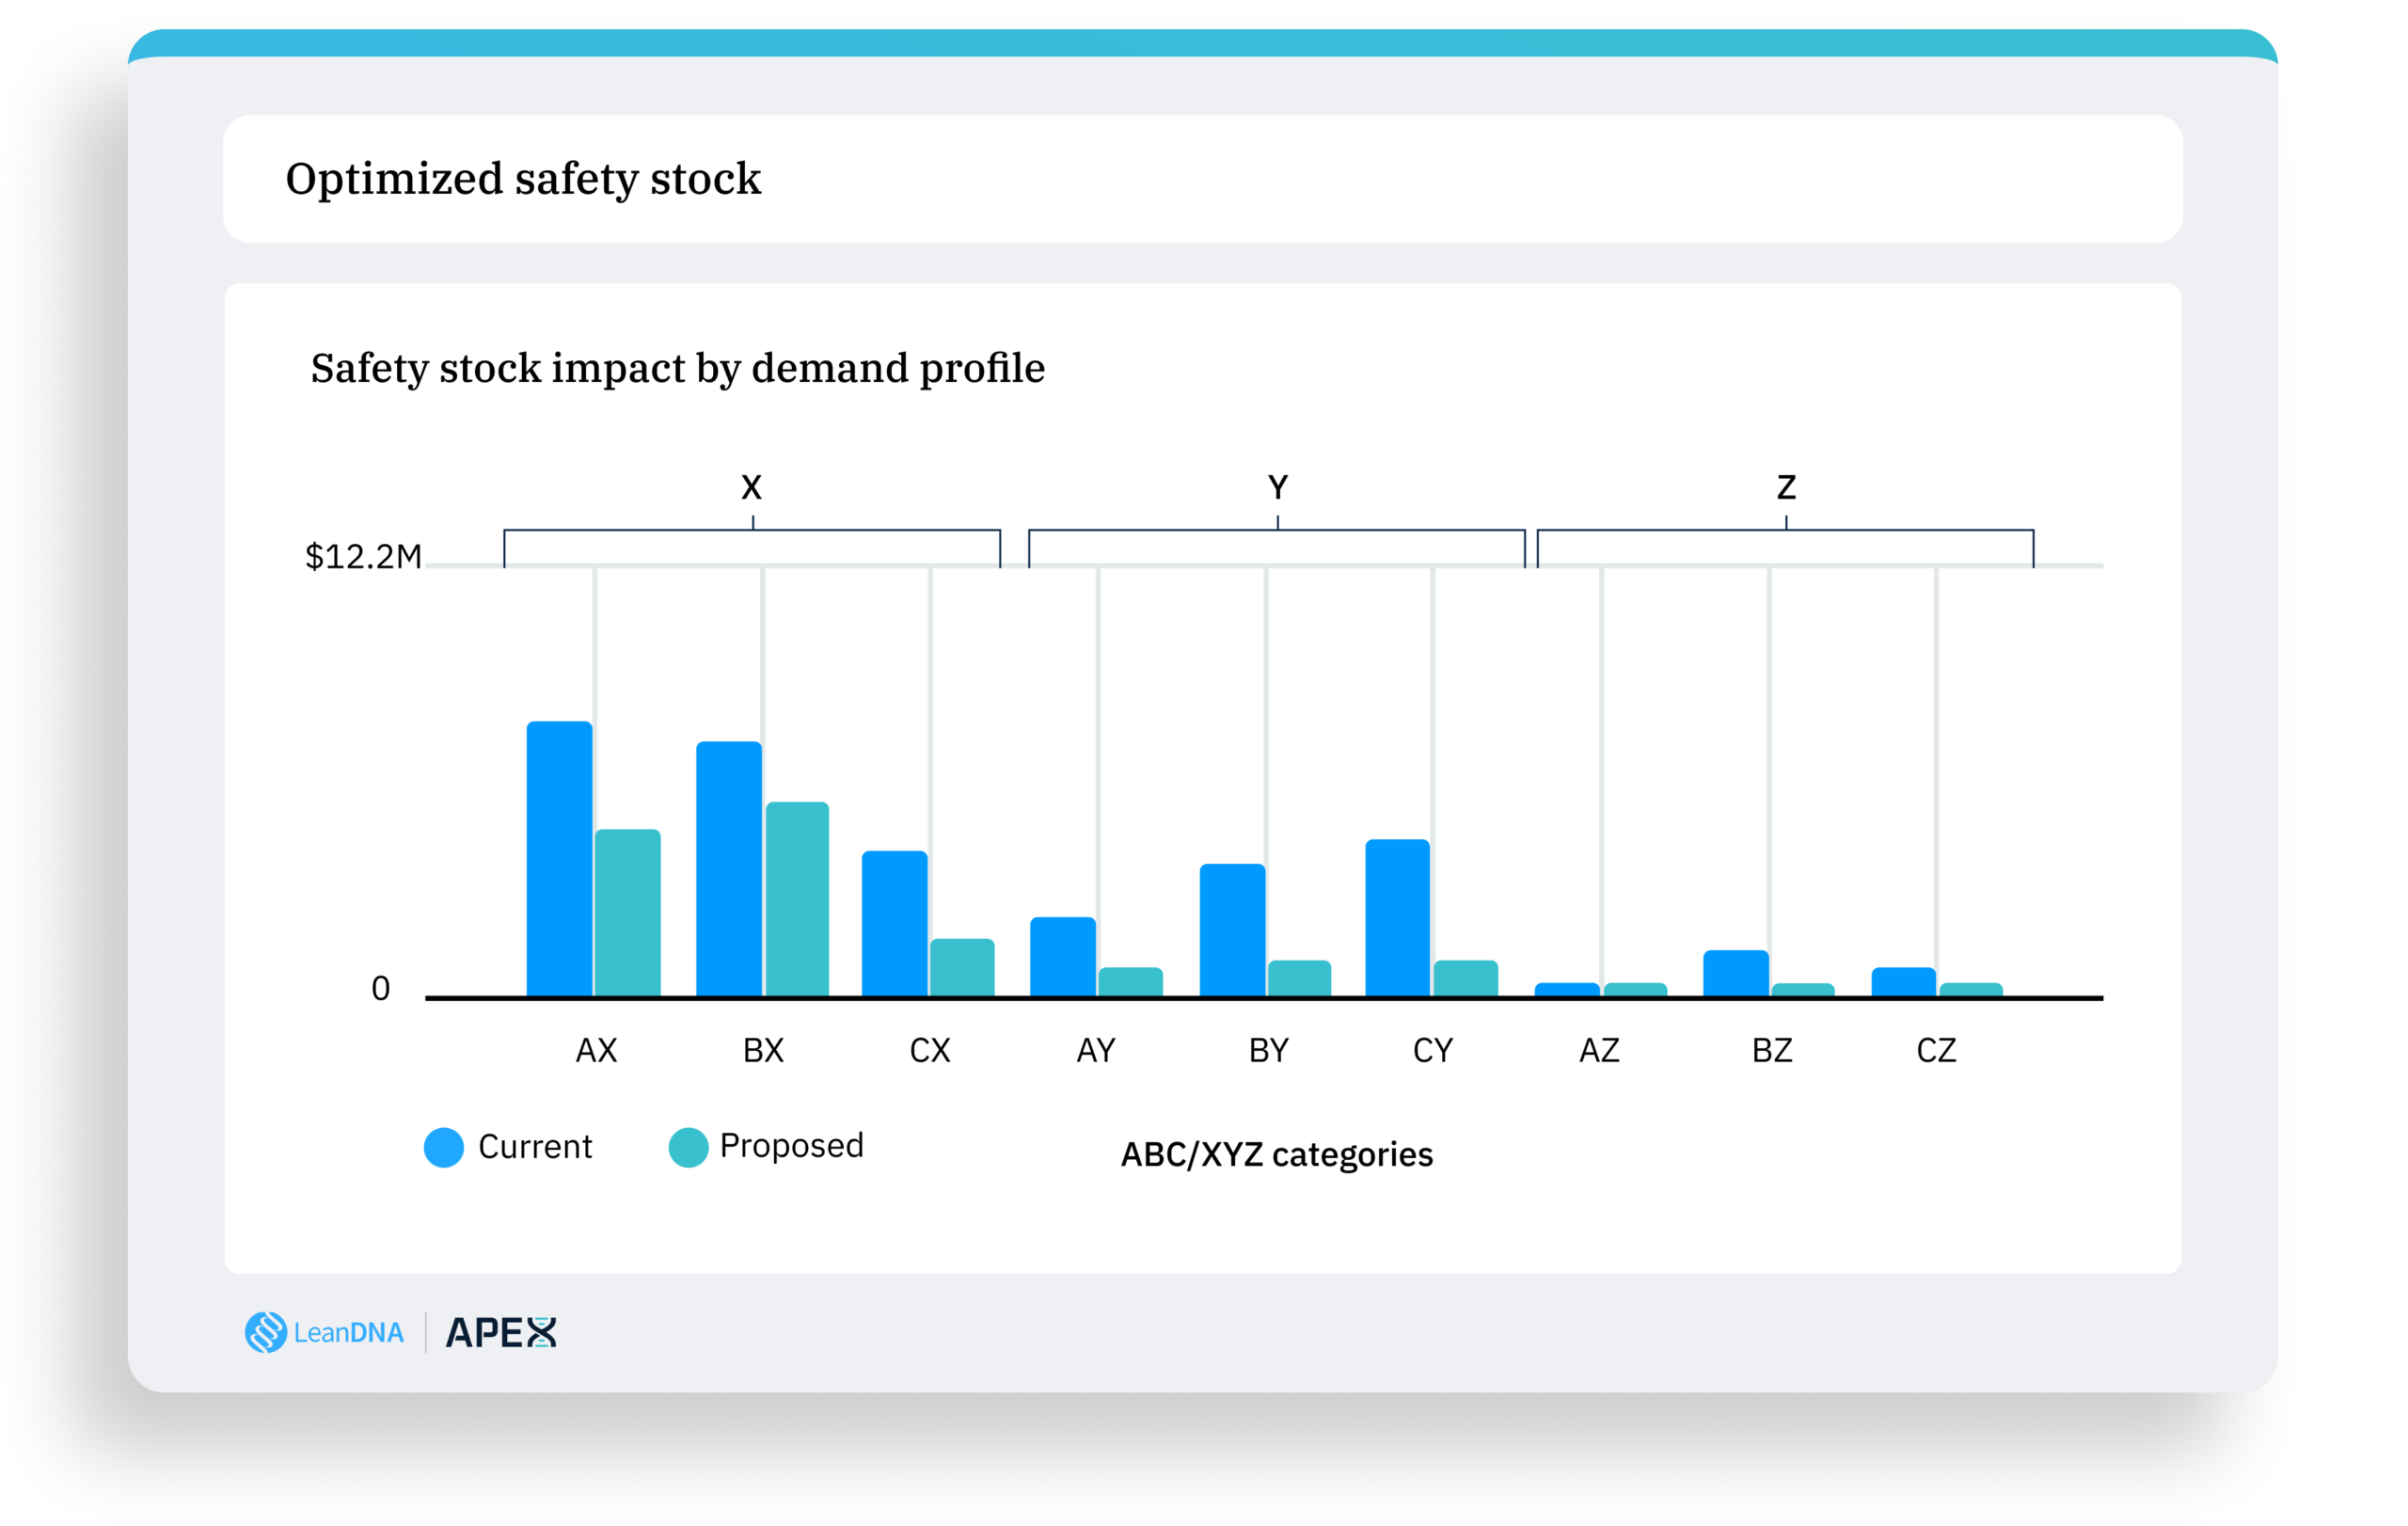2408x1526 pixels.
Task: Click the CY axis label
Action: [1433, 1051]
